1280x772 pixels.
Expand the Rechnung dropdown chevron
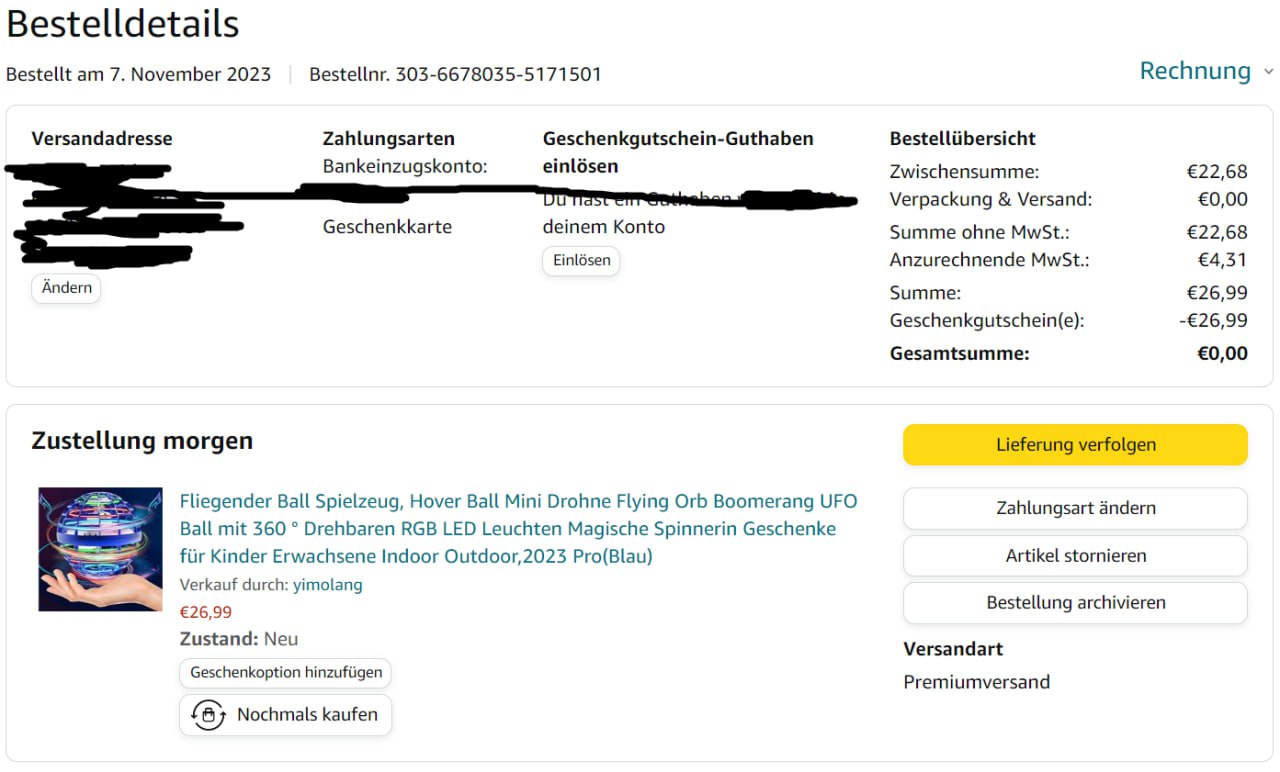tap(1268, 72)
